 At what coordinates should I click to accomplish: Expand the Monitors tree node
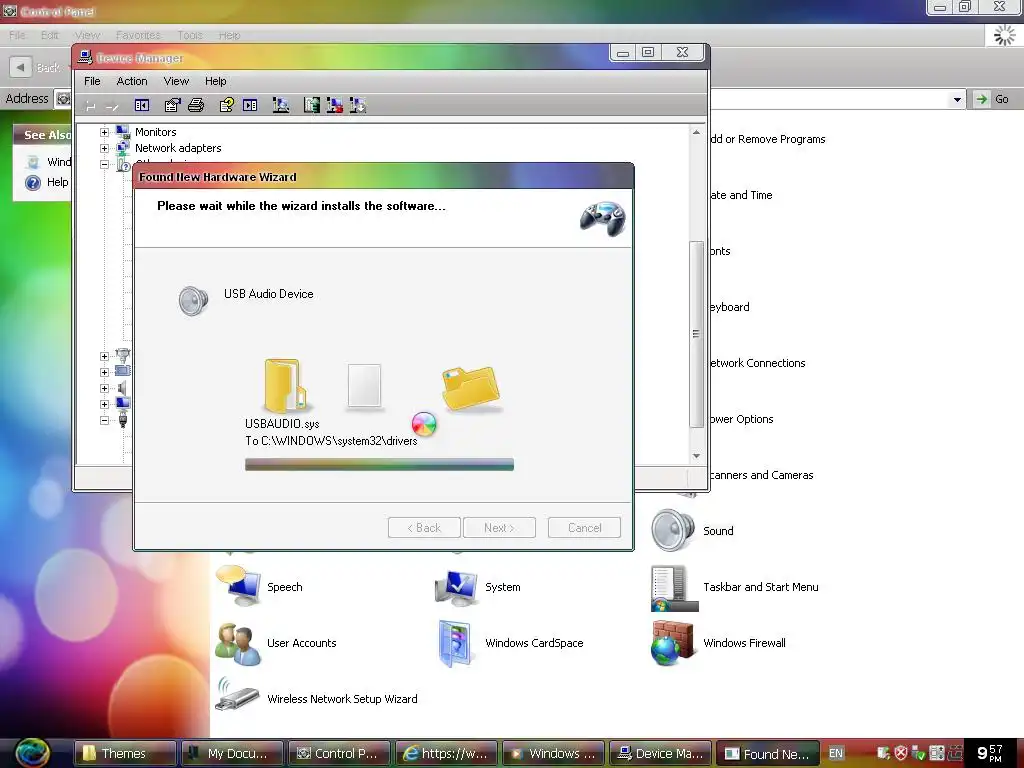pyautogui.click(x=104, y=132)
